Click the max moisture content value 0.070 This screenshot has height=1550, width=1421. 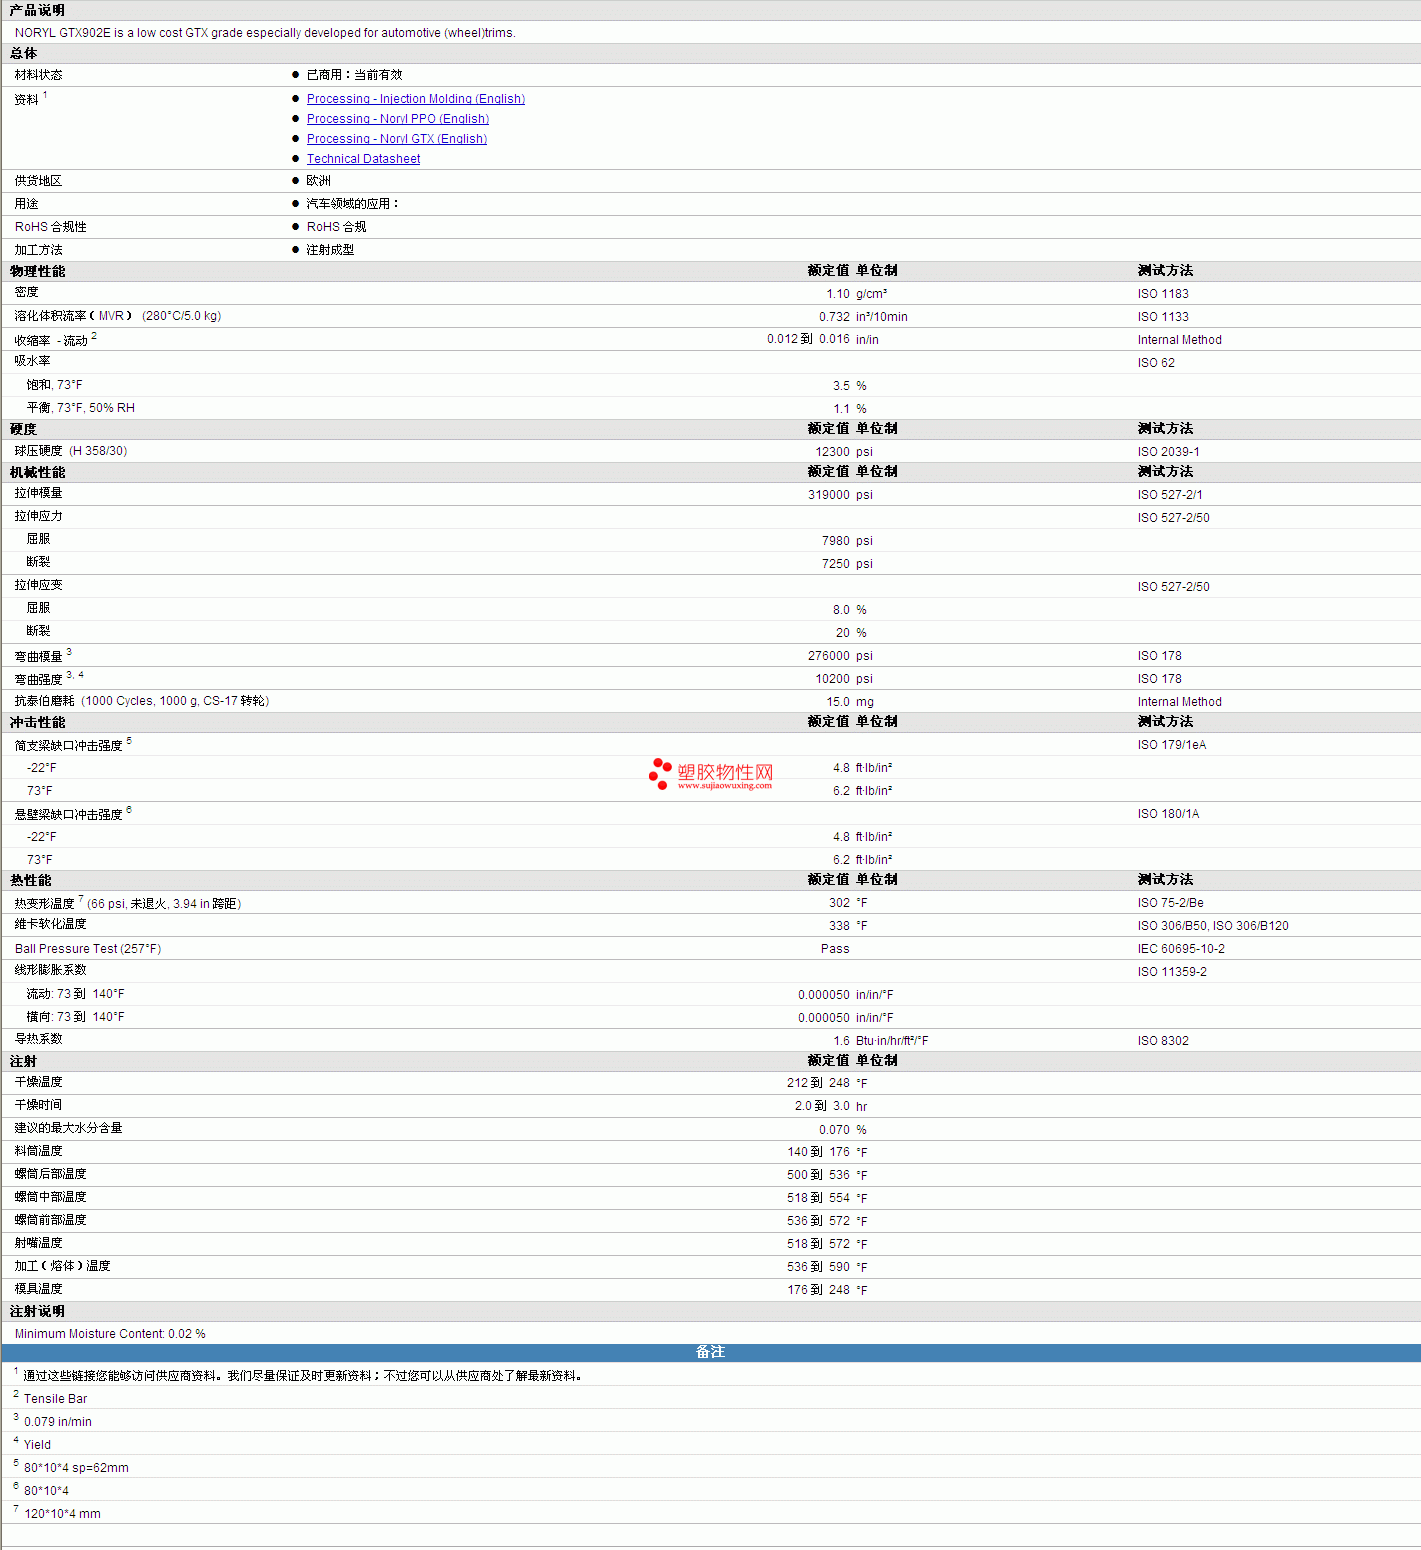[x=834, y=1130]
